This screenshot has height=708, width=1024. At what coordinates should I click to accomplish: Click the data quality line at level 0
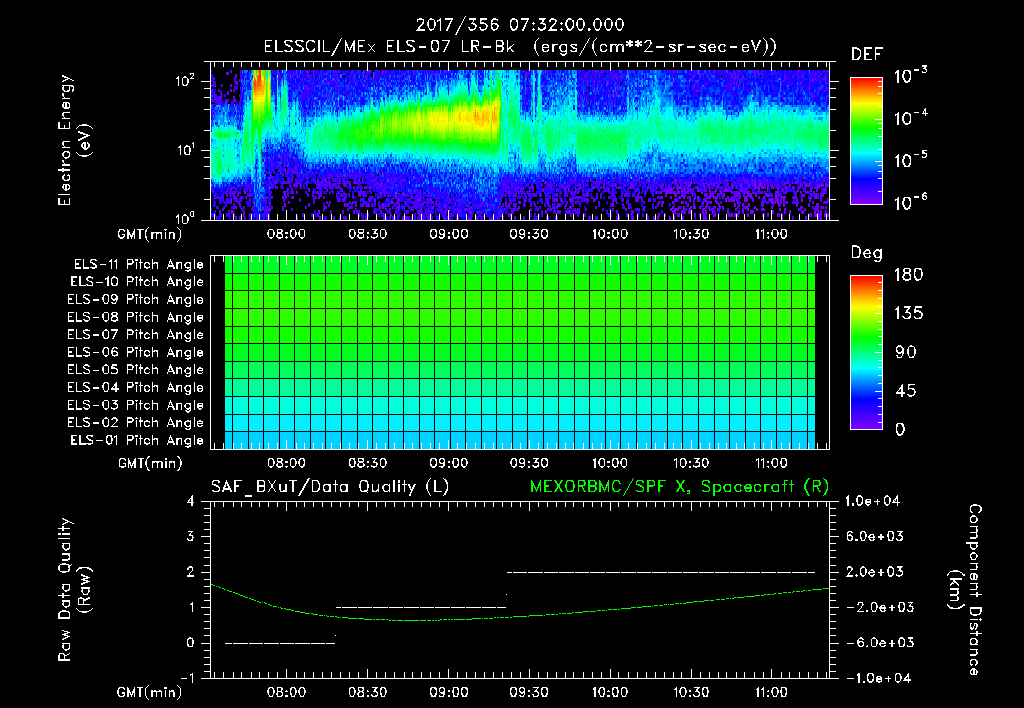coord(280,643)
